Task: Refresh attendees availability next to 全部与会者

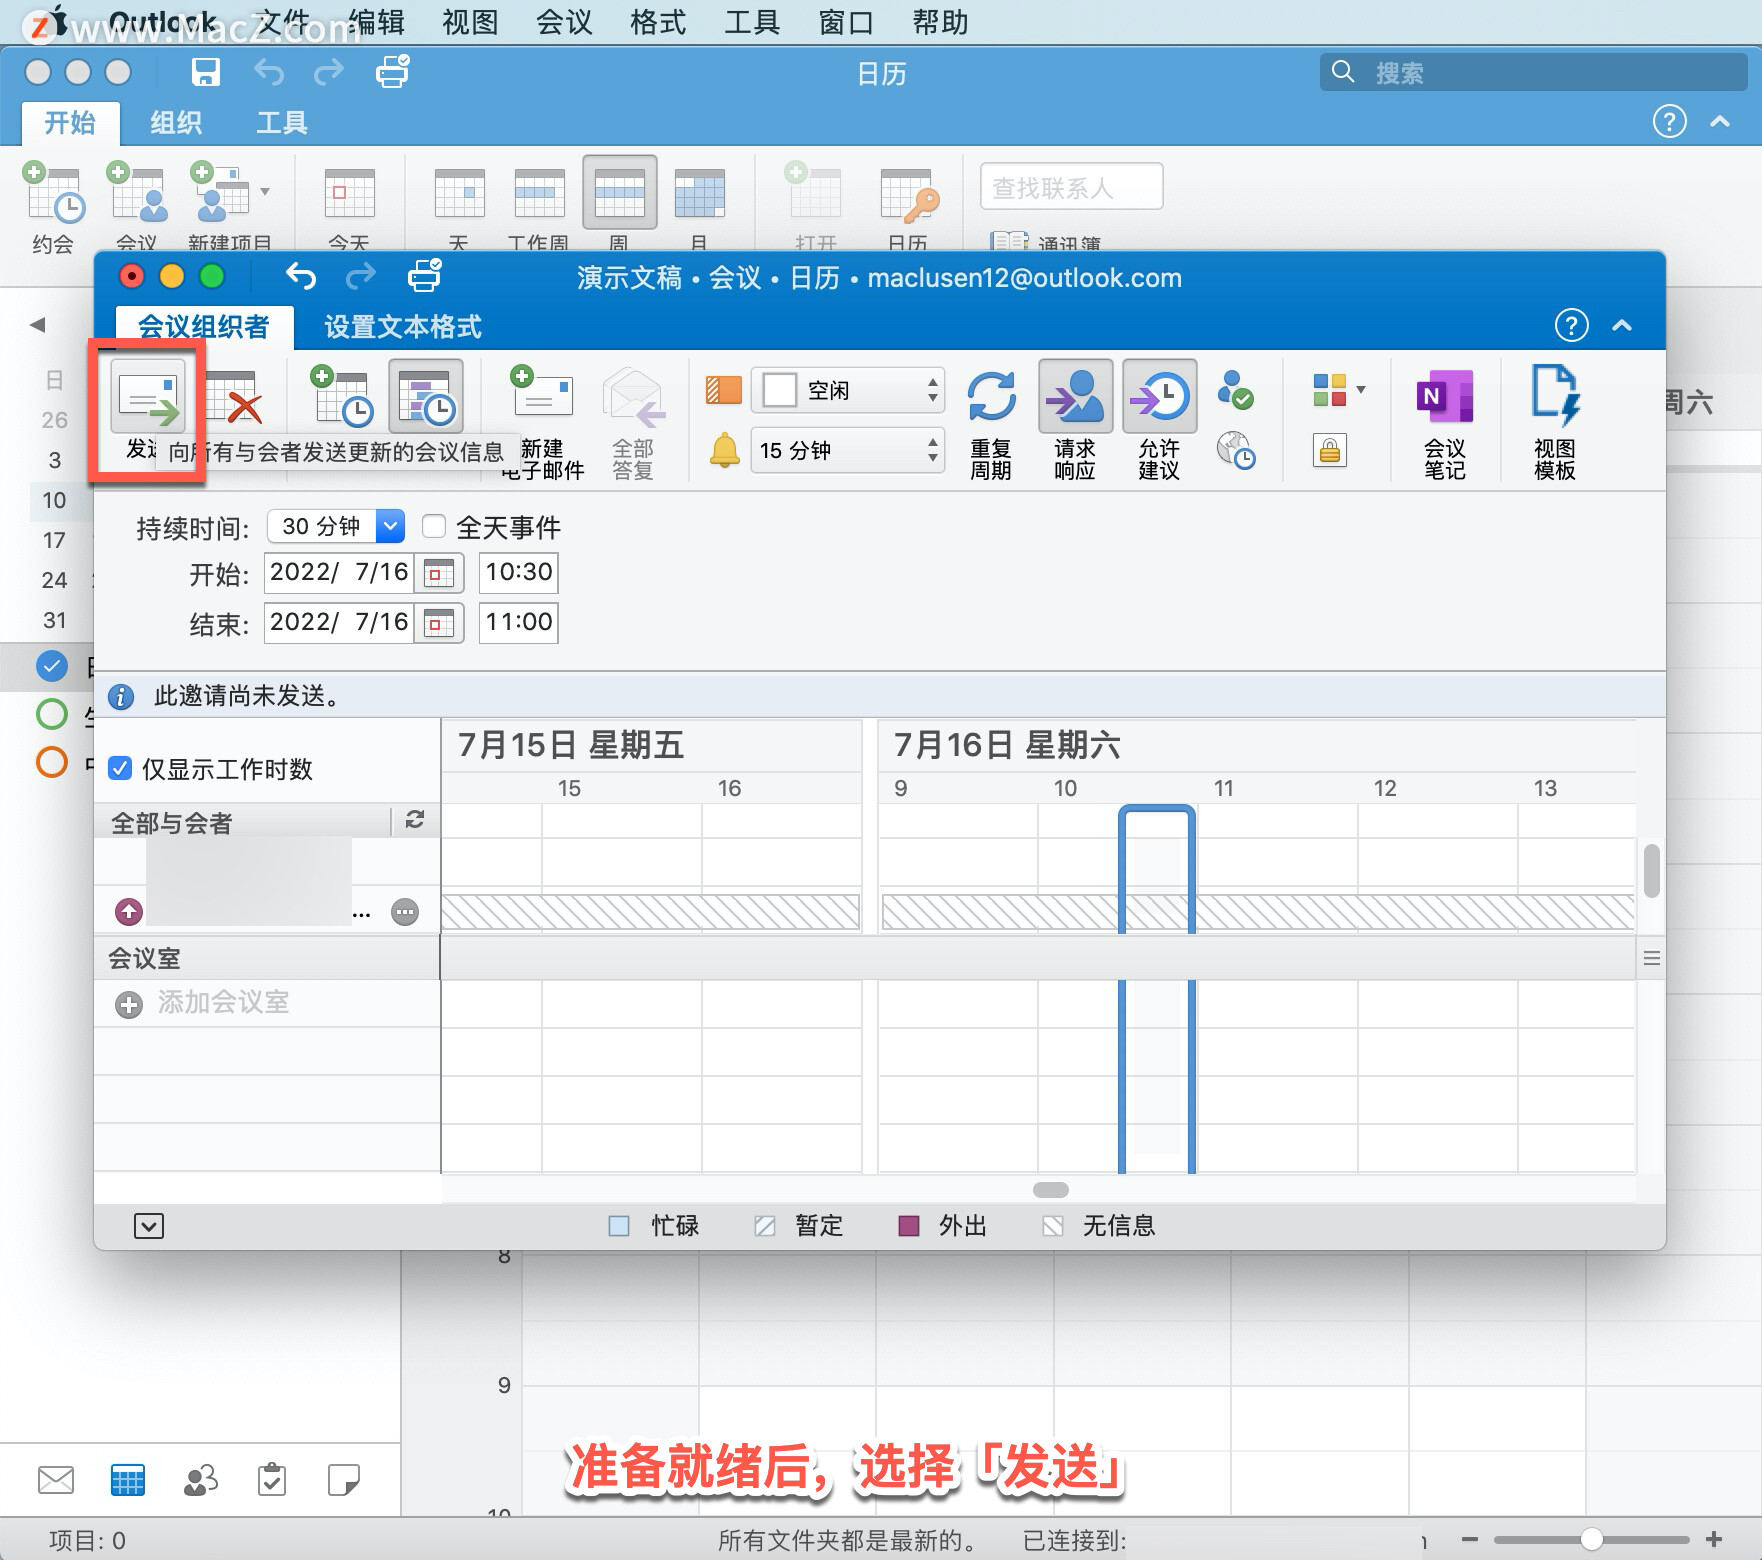Action: [x=415, y=820]
